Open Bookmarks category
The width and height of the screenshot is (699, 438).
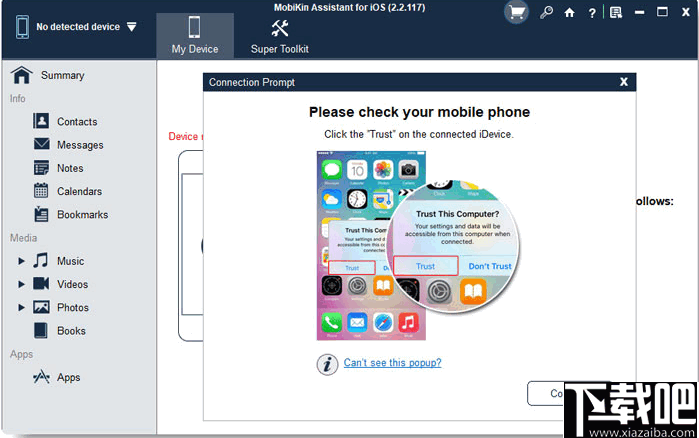pos(82,215)
